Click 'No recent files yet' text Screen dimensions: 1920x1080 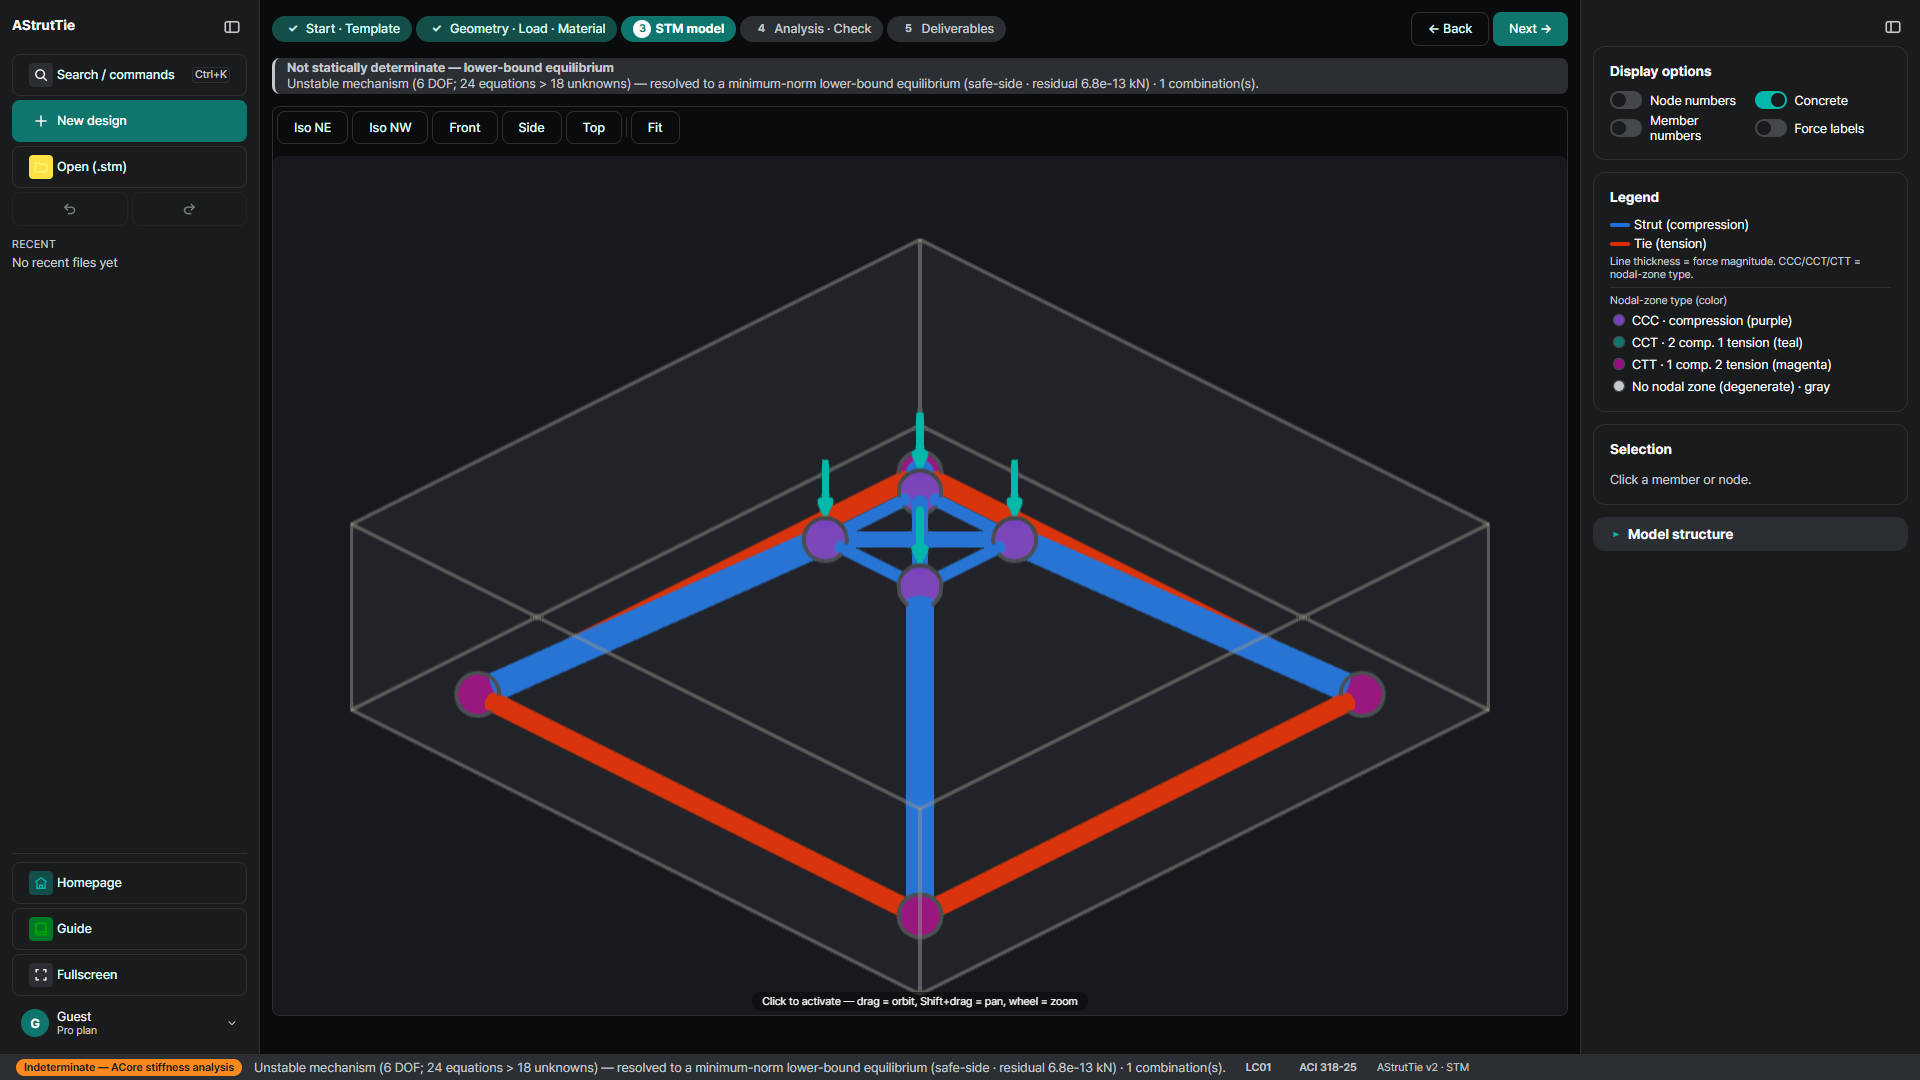click(65, 263)
